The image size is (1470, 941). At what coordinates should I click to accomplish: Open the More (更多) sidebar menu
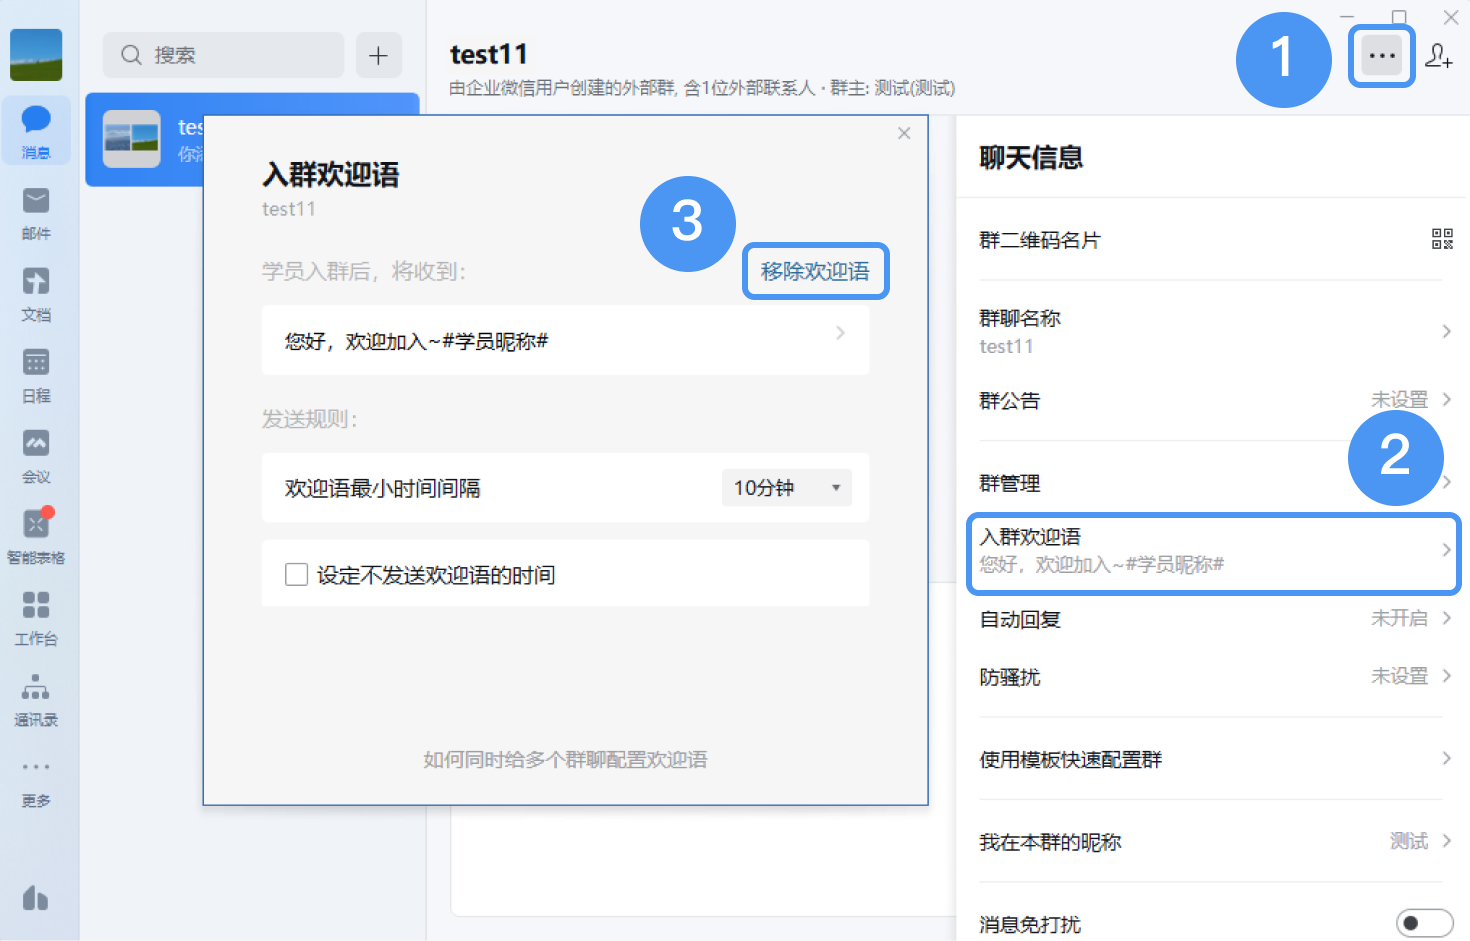click(x=36, y=781)
